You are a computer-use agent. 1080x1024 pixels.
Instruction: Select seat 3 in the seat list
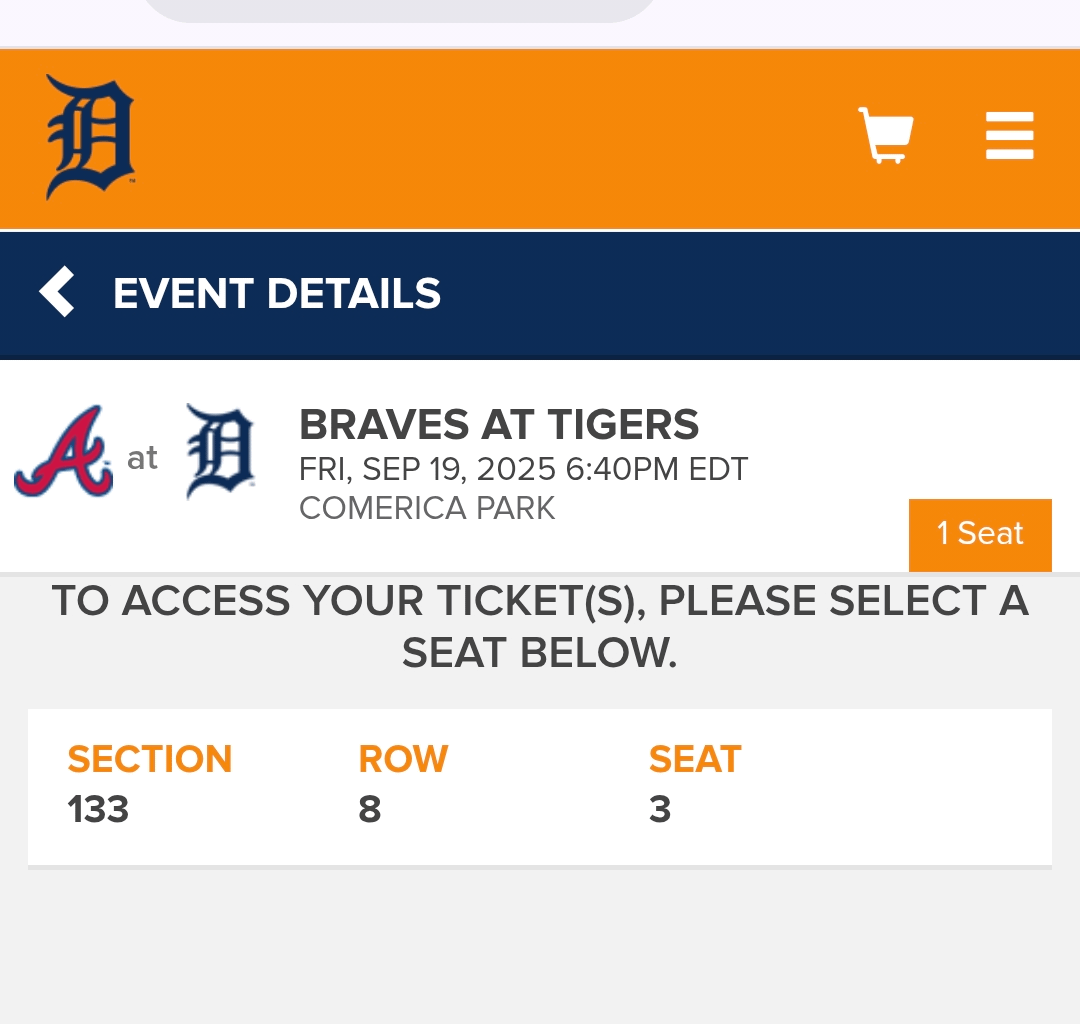coord(659,809)
